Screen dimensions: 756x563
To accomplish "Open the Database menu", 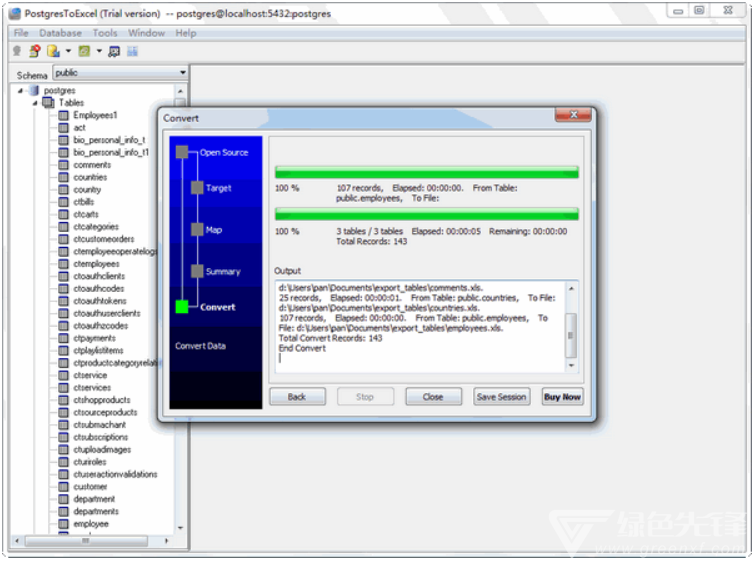I will (x=60, y=33).
